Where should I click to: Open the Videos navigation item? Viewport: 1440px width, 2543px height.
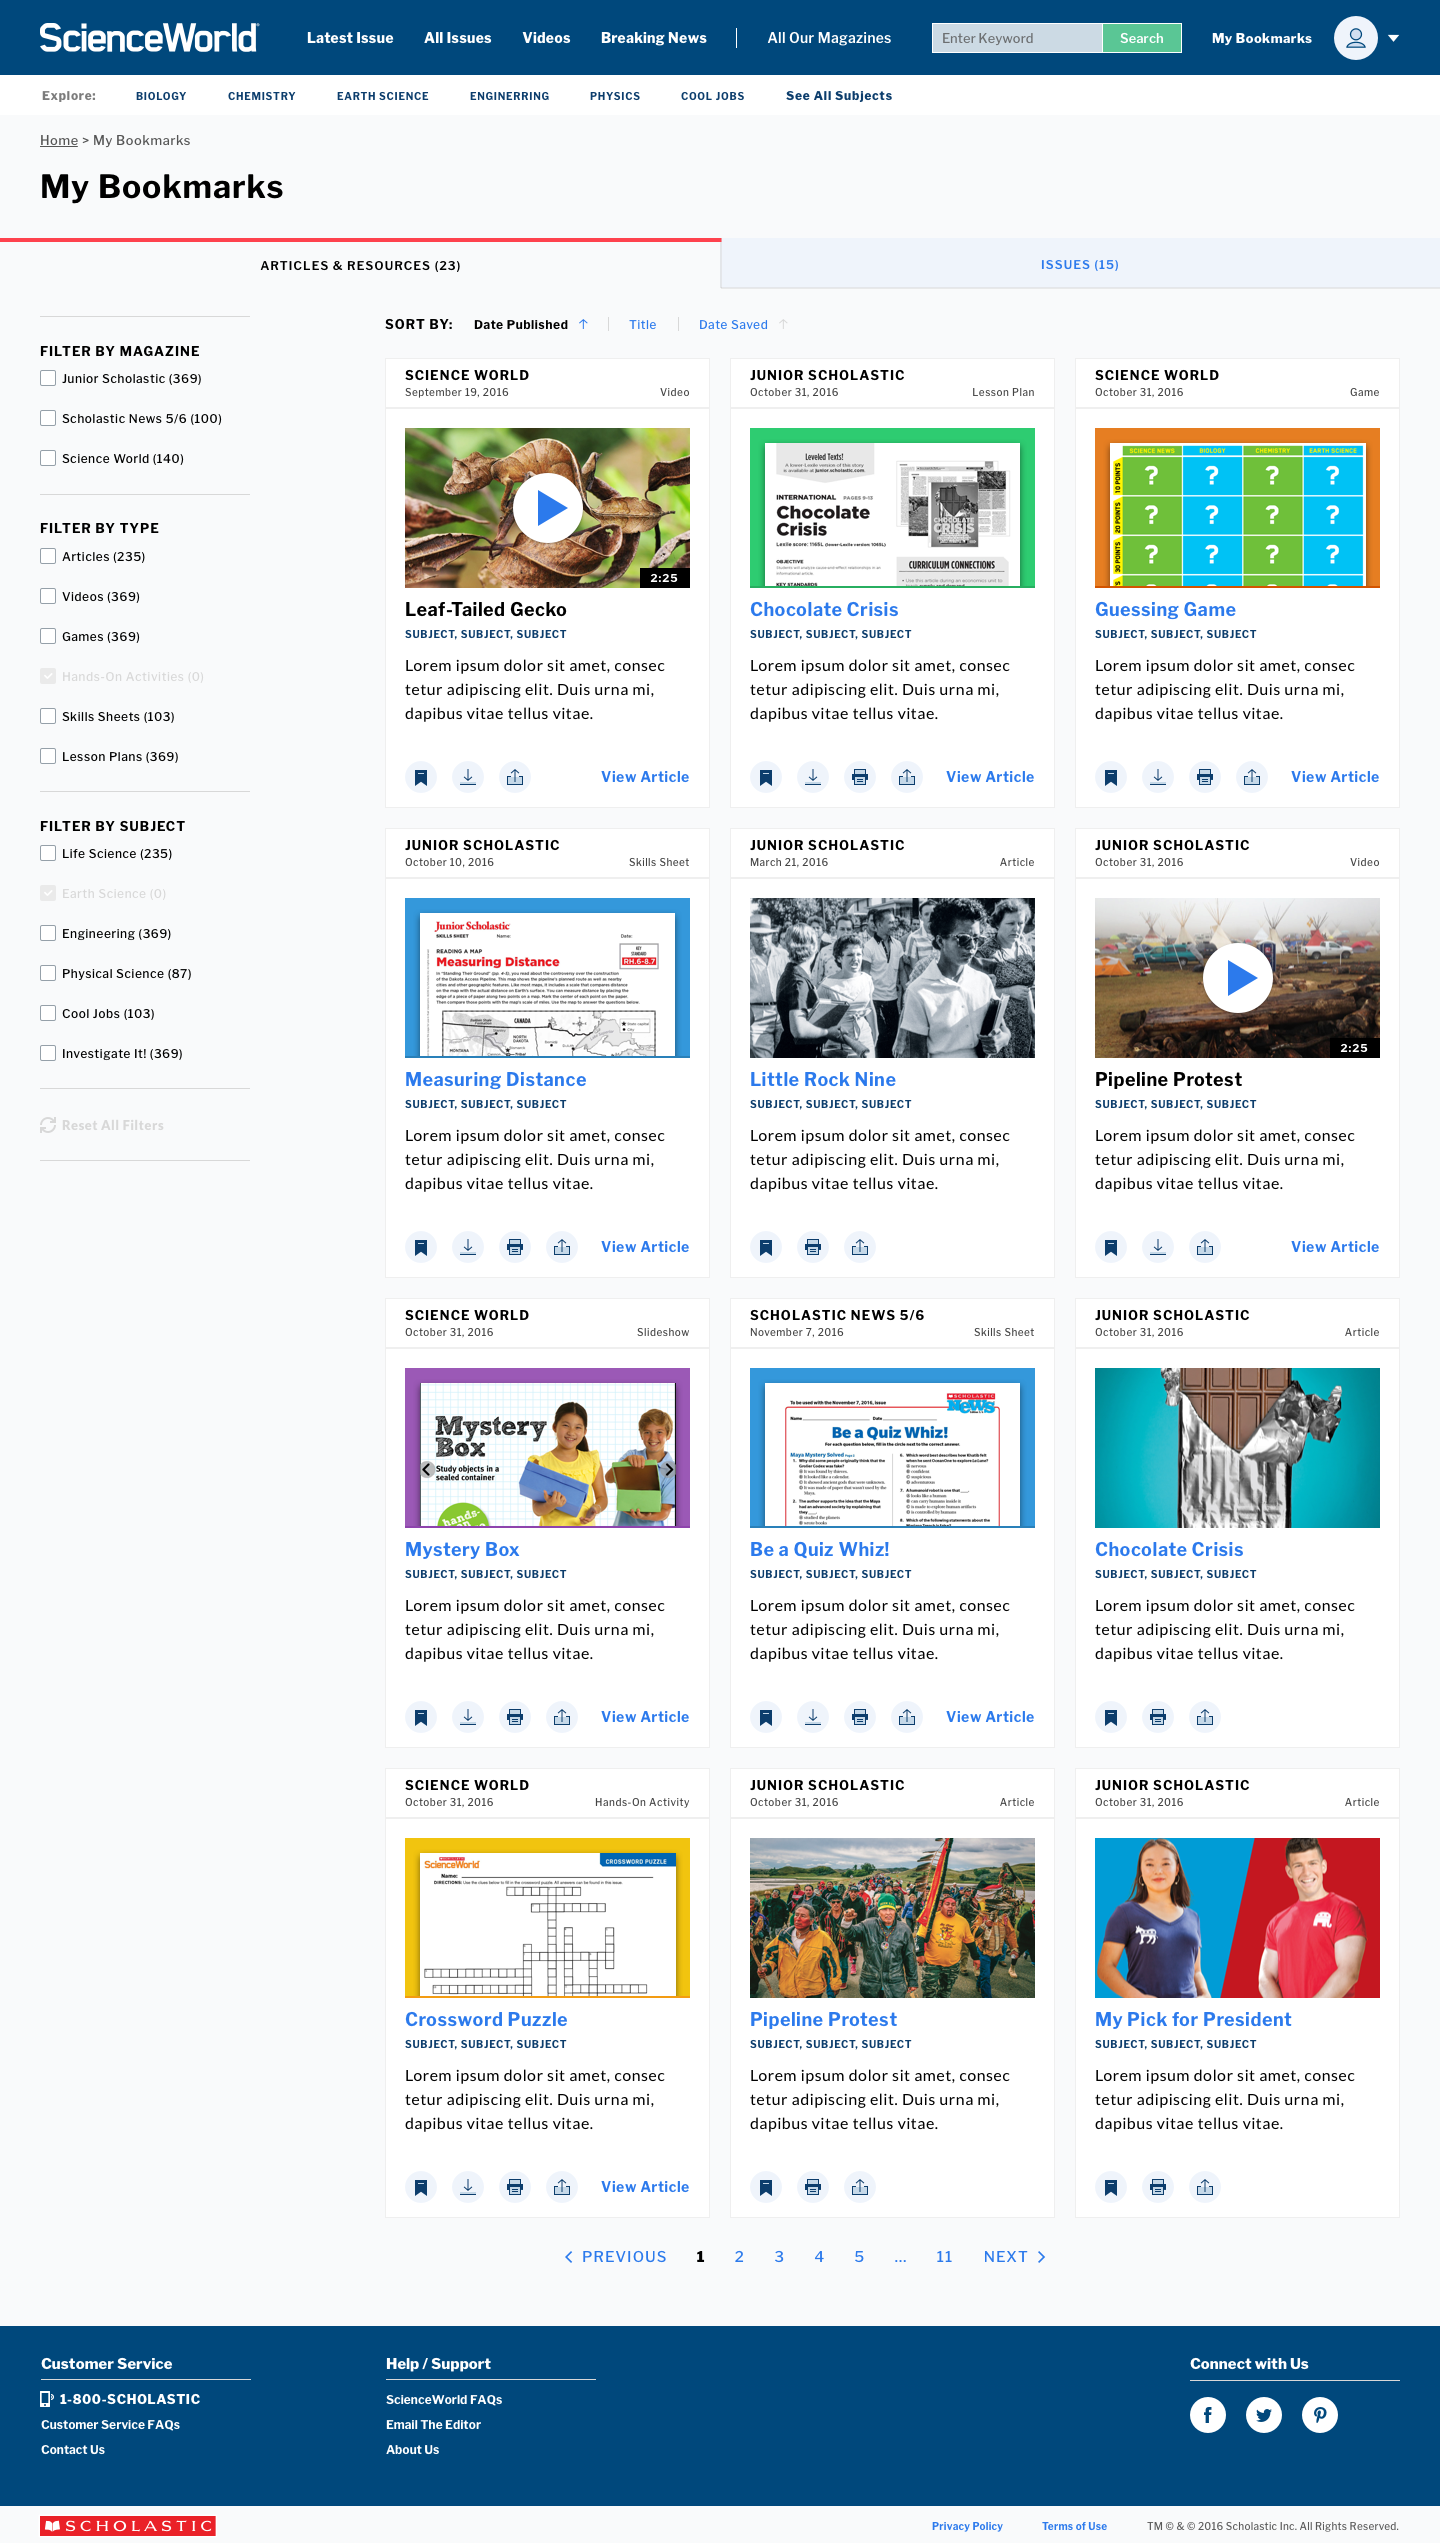pyautogui.click(x=546, y=38)
